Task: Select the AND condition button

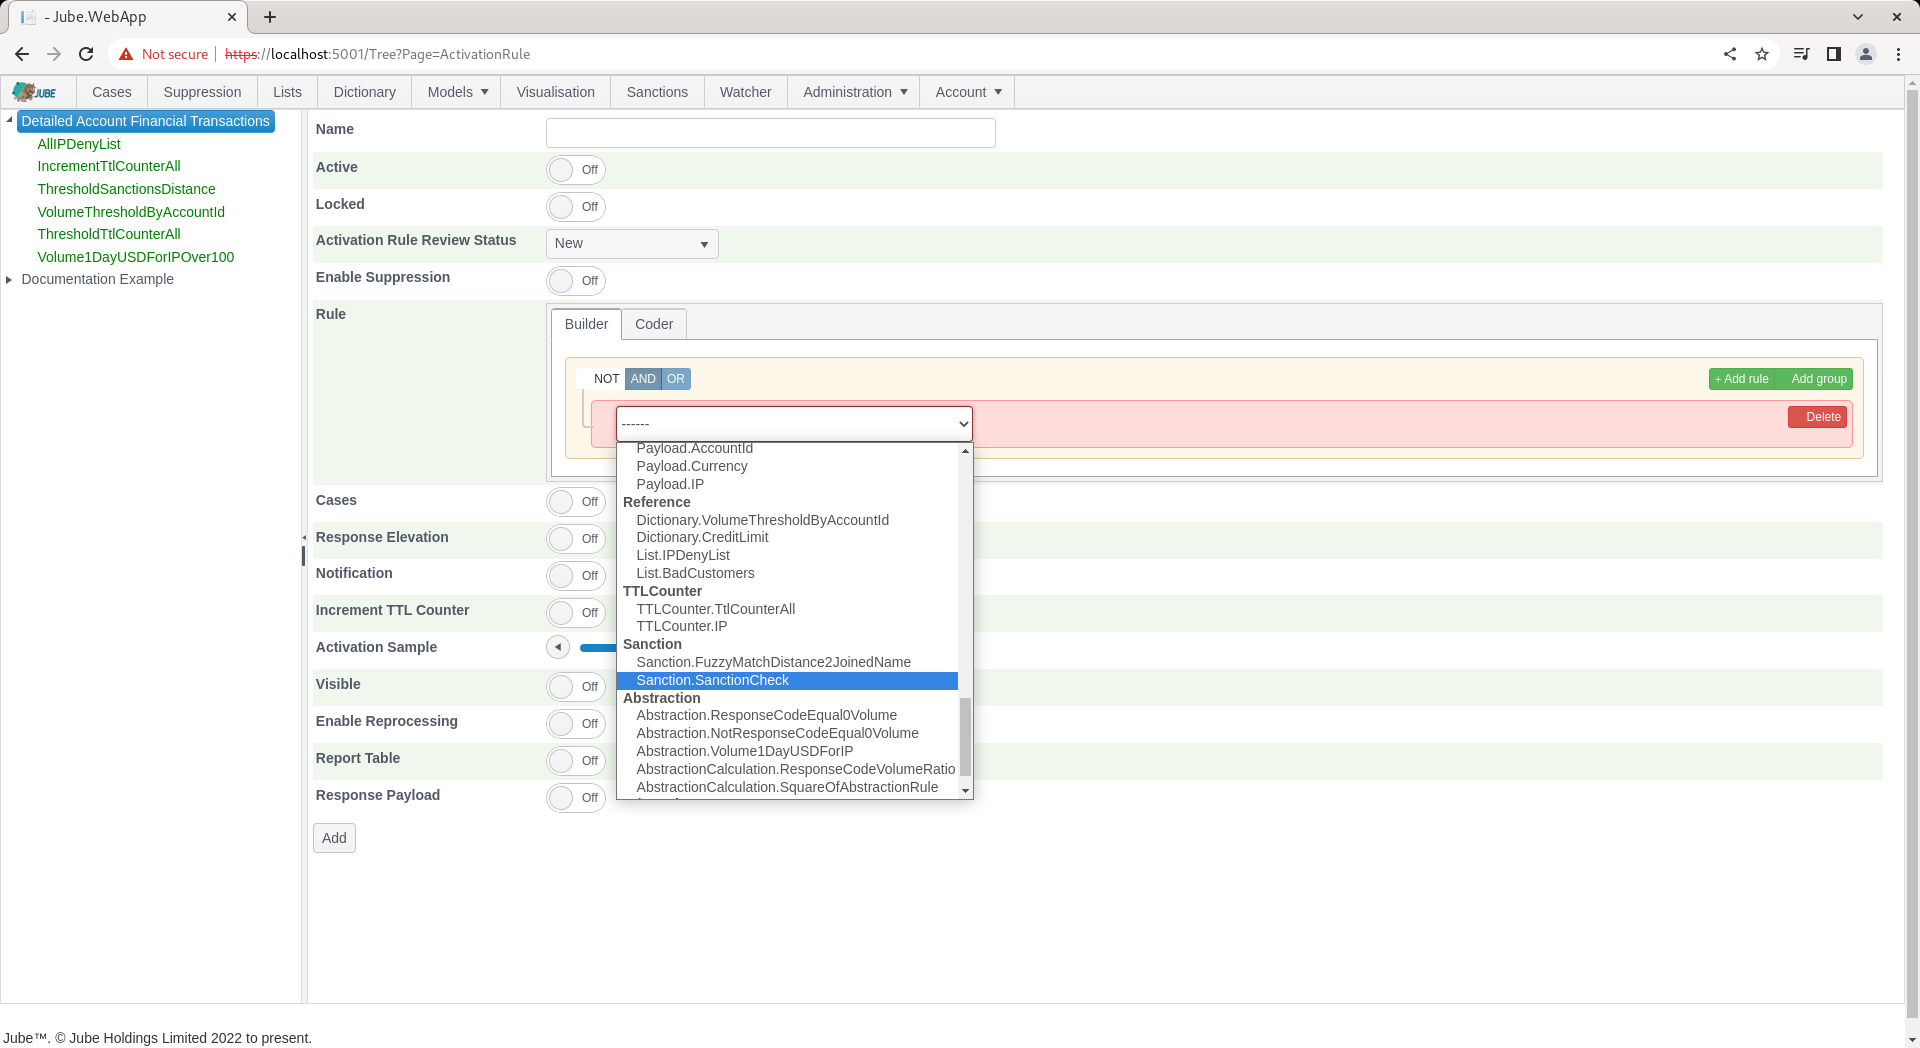Action: click(x=643, y=379)
